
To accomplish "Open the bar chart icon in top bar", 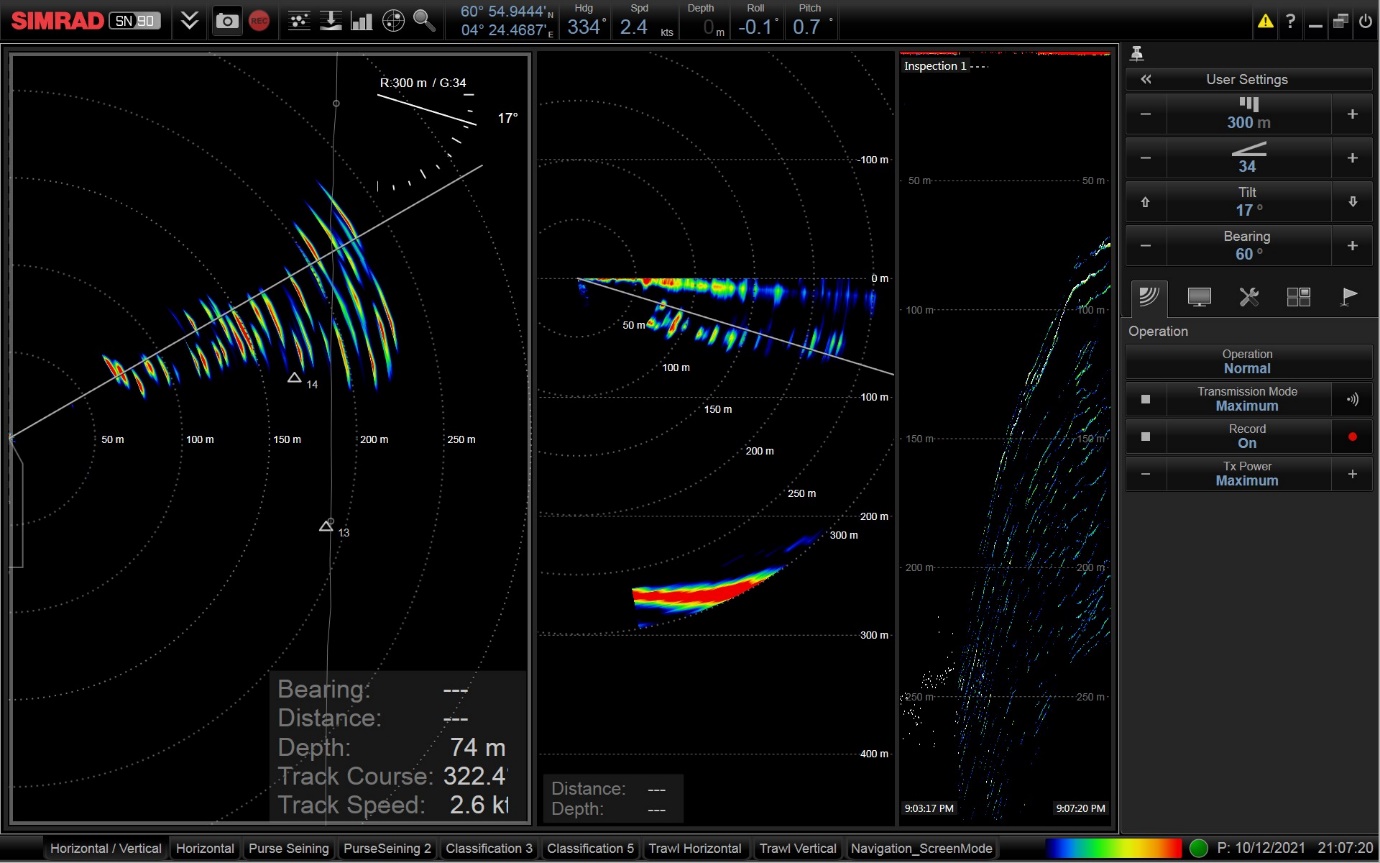I will tap(362, 21).
